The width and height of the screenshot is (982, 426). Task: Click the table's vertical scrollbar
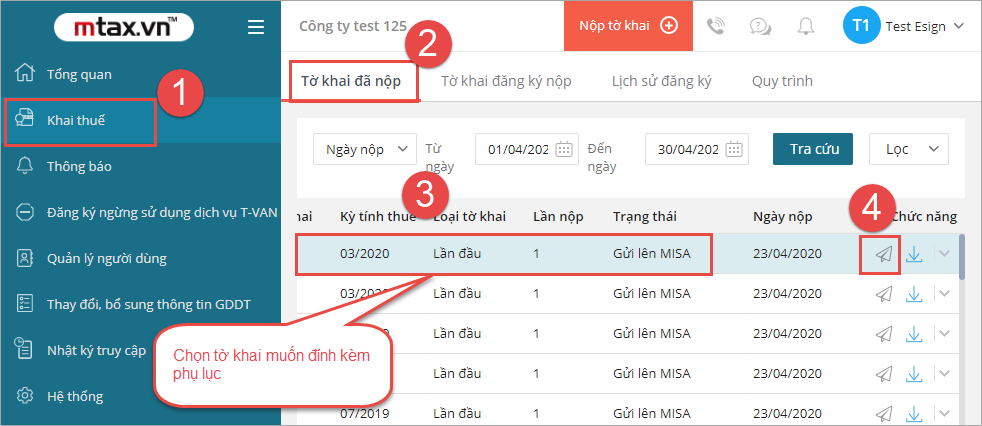[962, 258]
